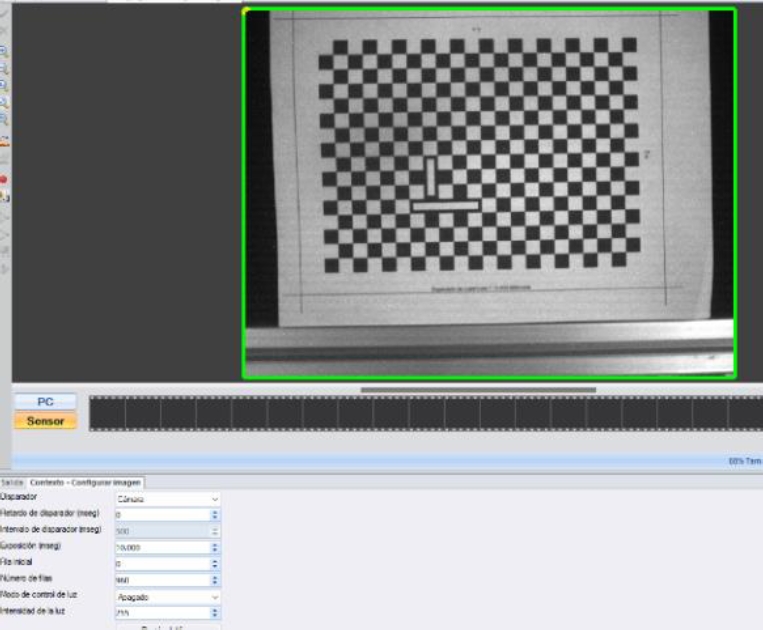Viewport: 763px width, 630px height.
Task: Click the topmost magnifier icon in left toolbar
Action: point(3,49)
